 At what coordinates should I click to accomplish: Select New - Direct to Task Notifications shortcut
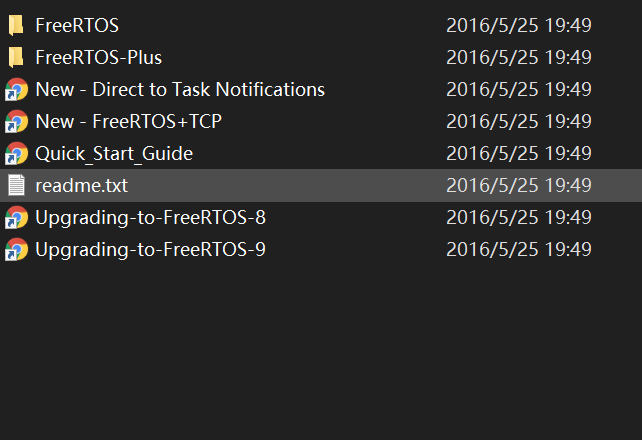180,89
